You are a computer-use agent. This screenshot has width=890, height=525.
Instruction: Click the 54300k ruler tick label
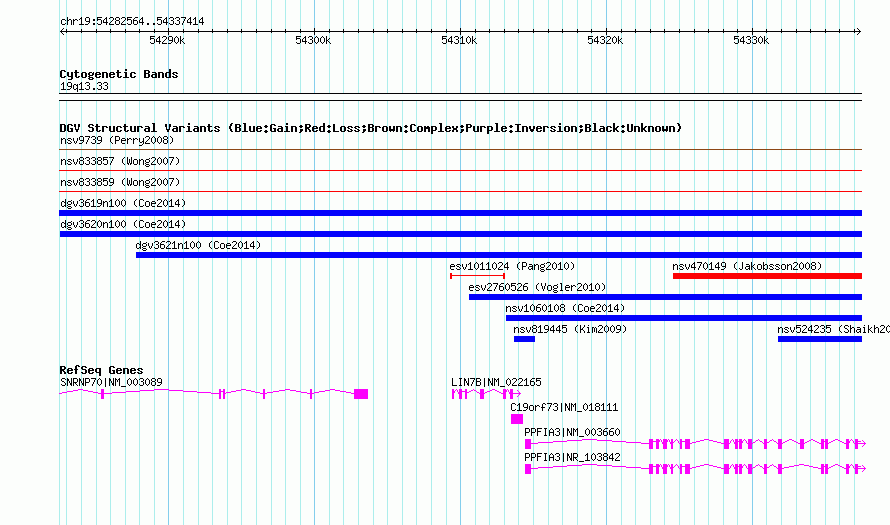point(313,40)
